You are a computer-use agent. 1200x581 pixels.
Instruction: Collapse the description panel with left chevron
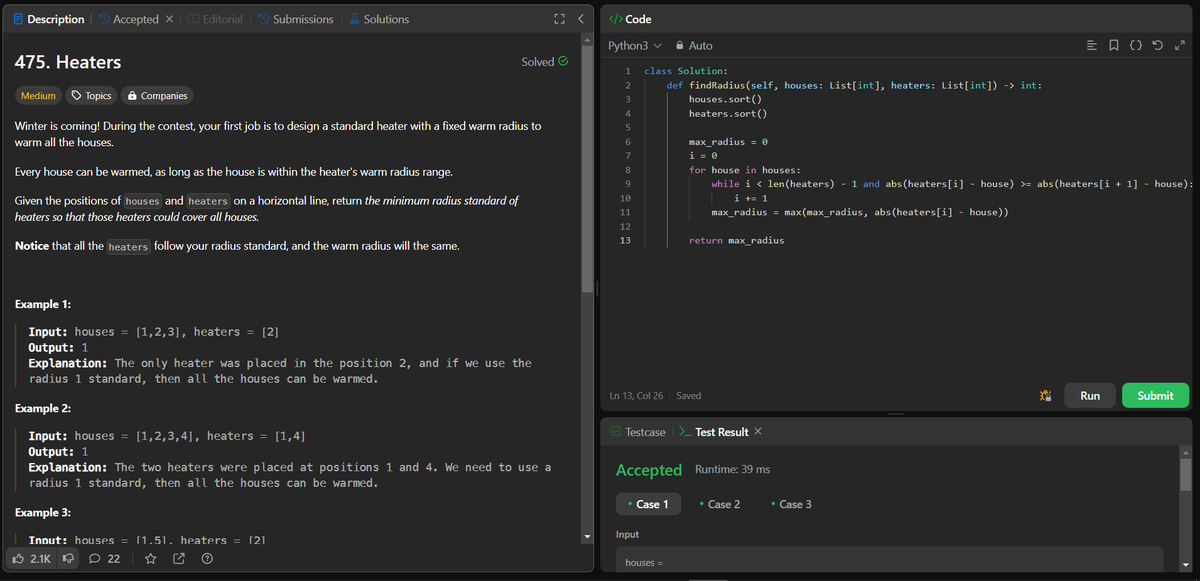click(581, 19)
